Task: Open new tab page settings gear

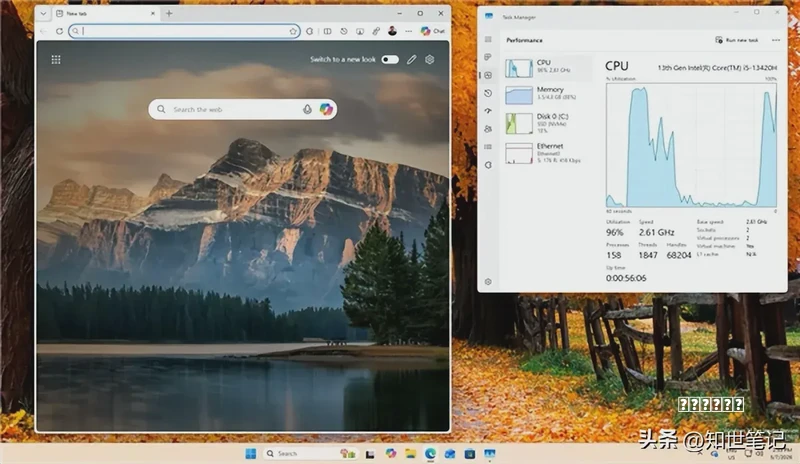Action: pyautogui.click(x=430, y=60)
